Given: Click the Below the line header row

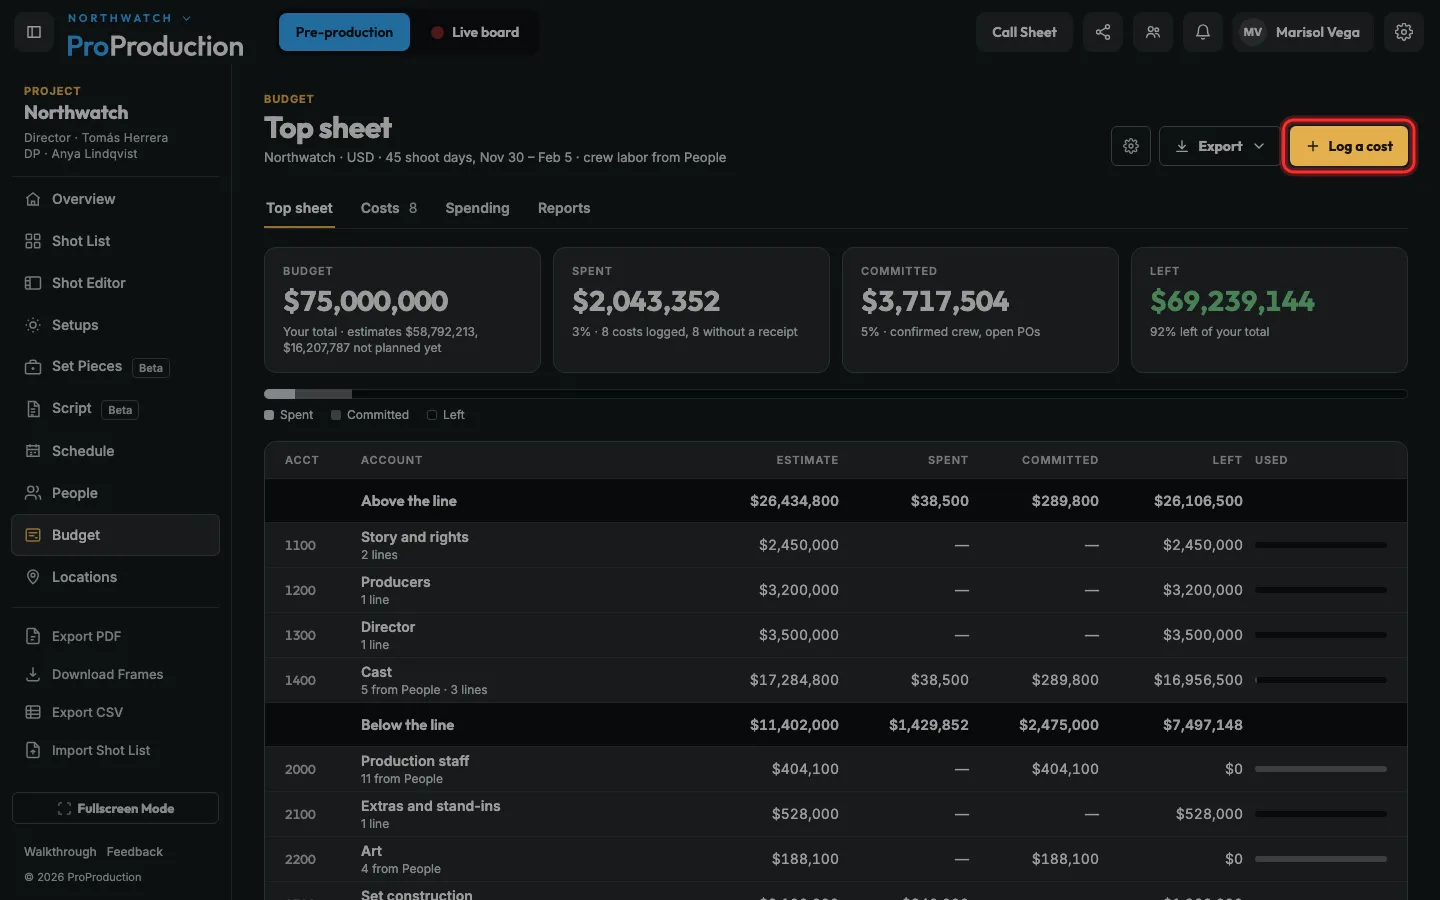Looking at the screenshot, I should click(835, 725).
